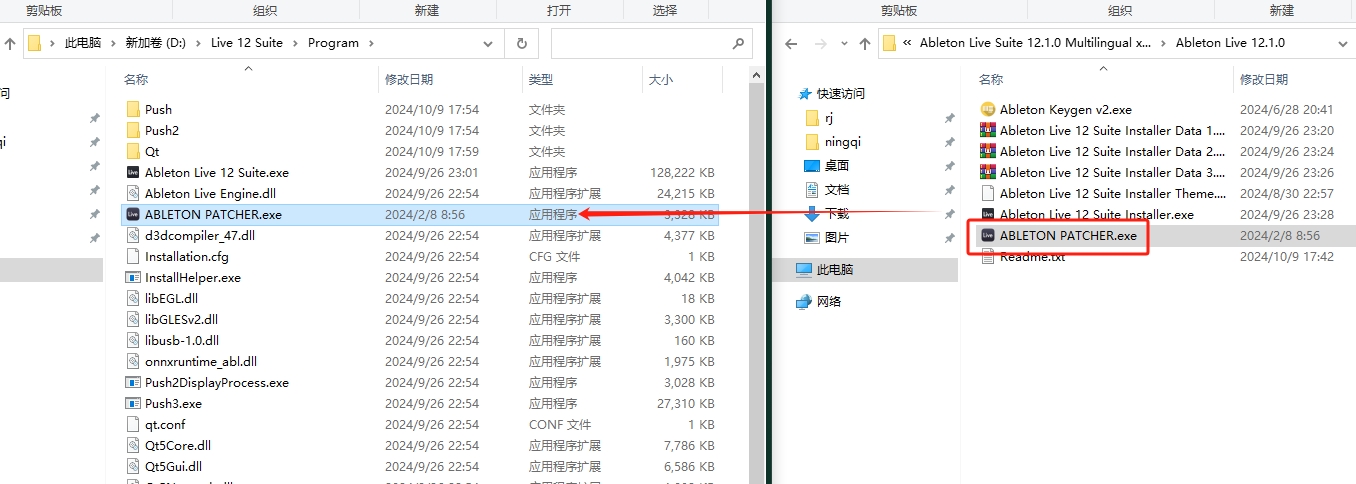Click the onnxruntime_abl.dll file icon
The height and width of the screenshot is (484, 1356).
tap(134, 361)
